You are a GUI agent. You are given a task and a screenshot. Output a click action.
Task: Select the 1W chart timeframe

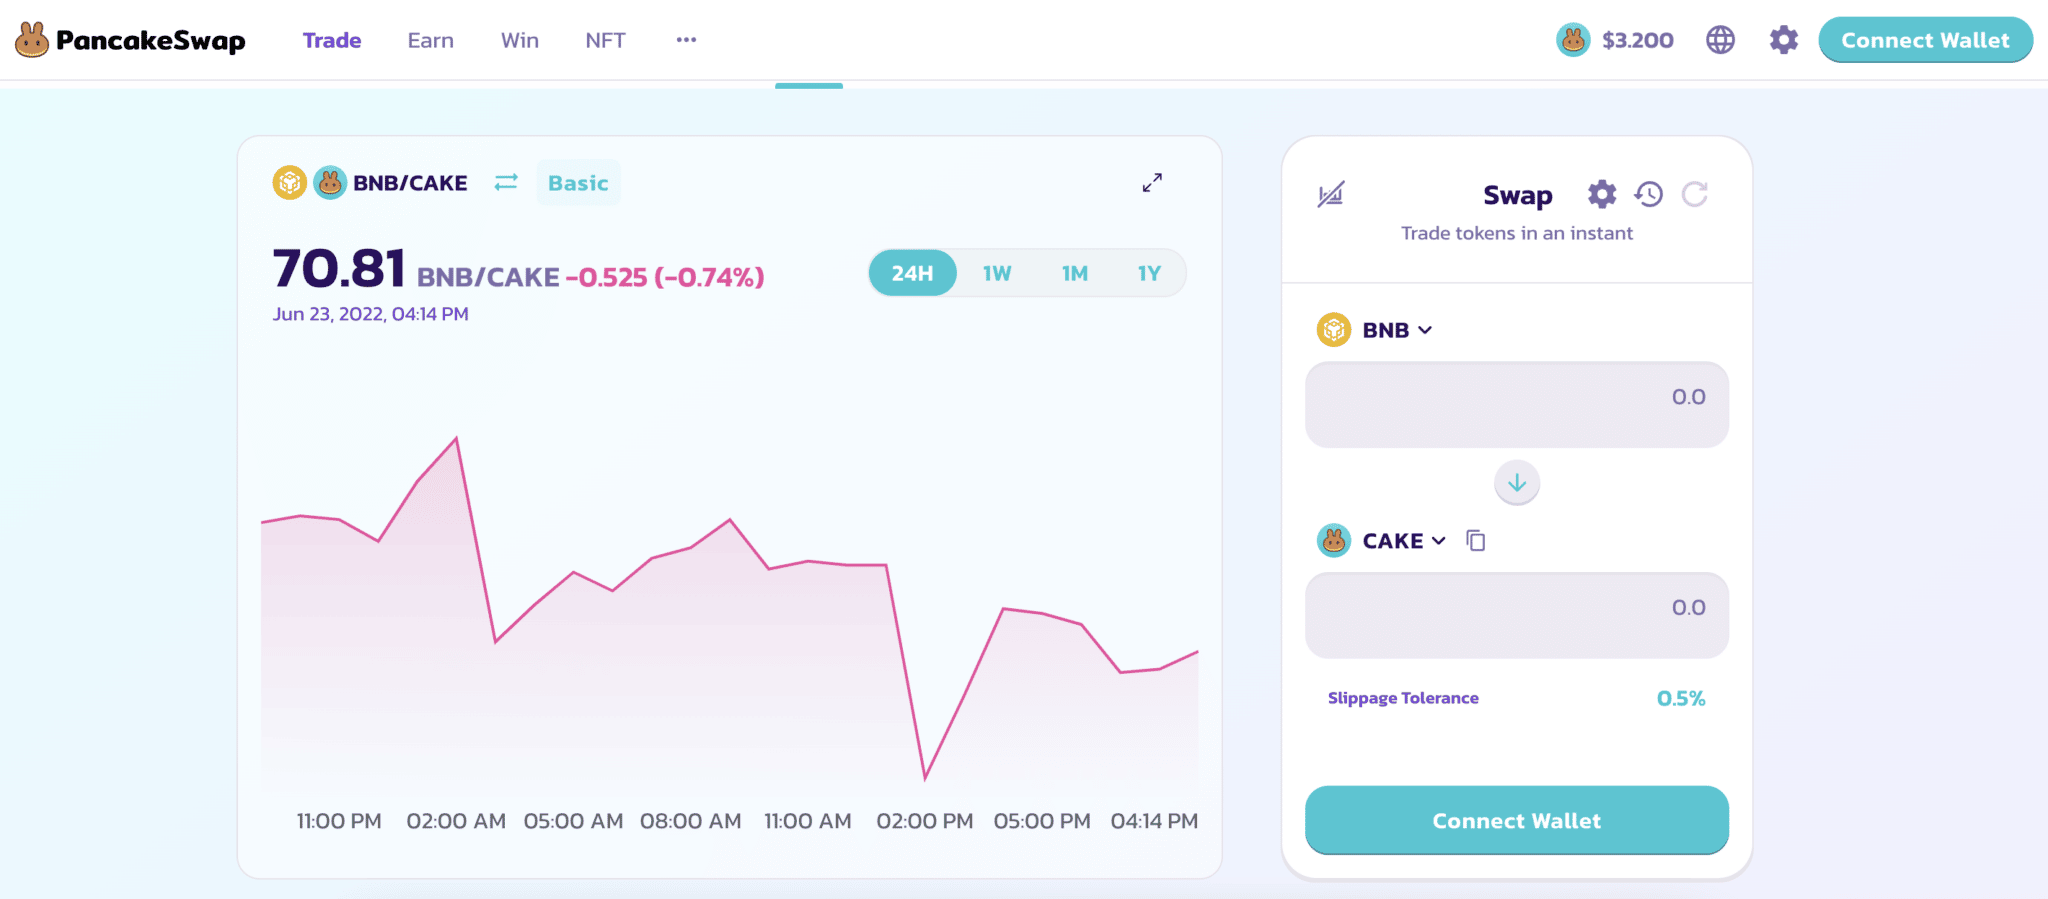996,273
